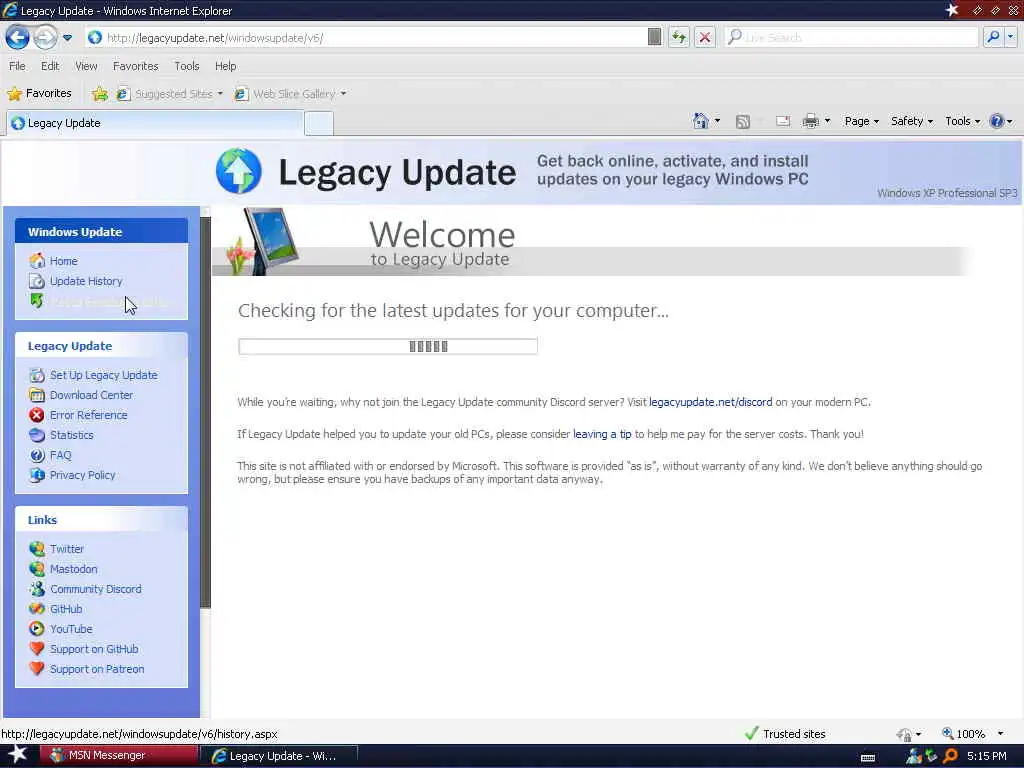Click the Read Mail icon

click(x=783, y=121)
